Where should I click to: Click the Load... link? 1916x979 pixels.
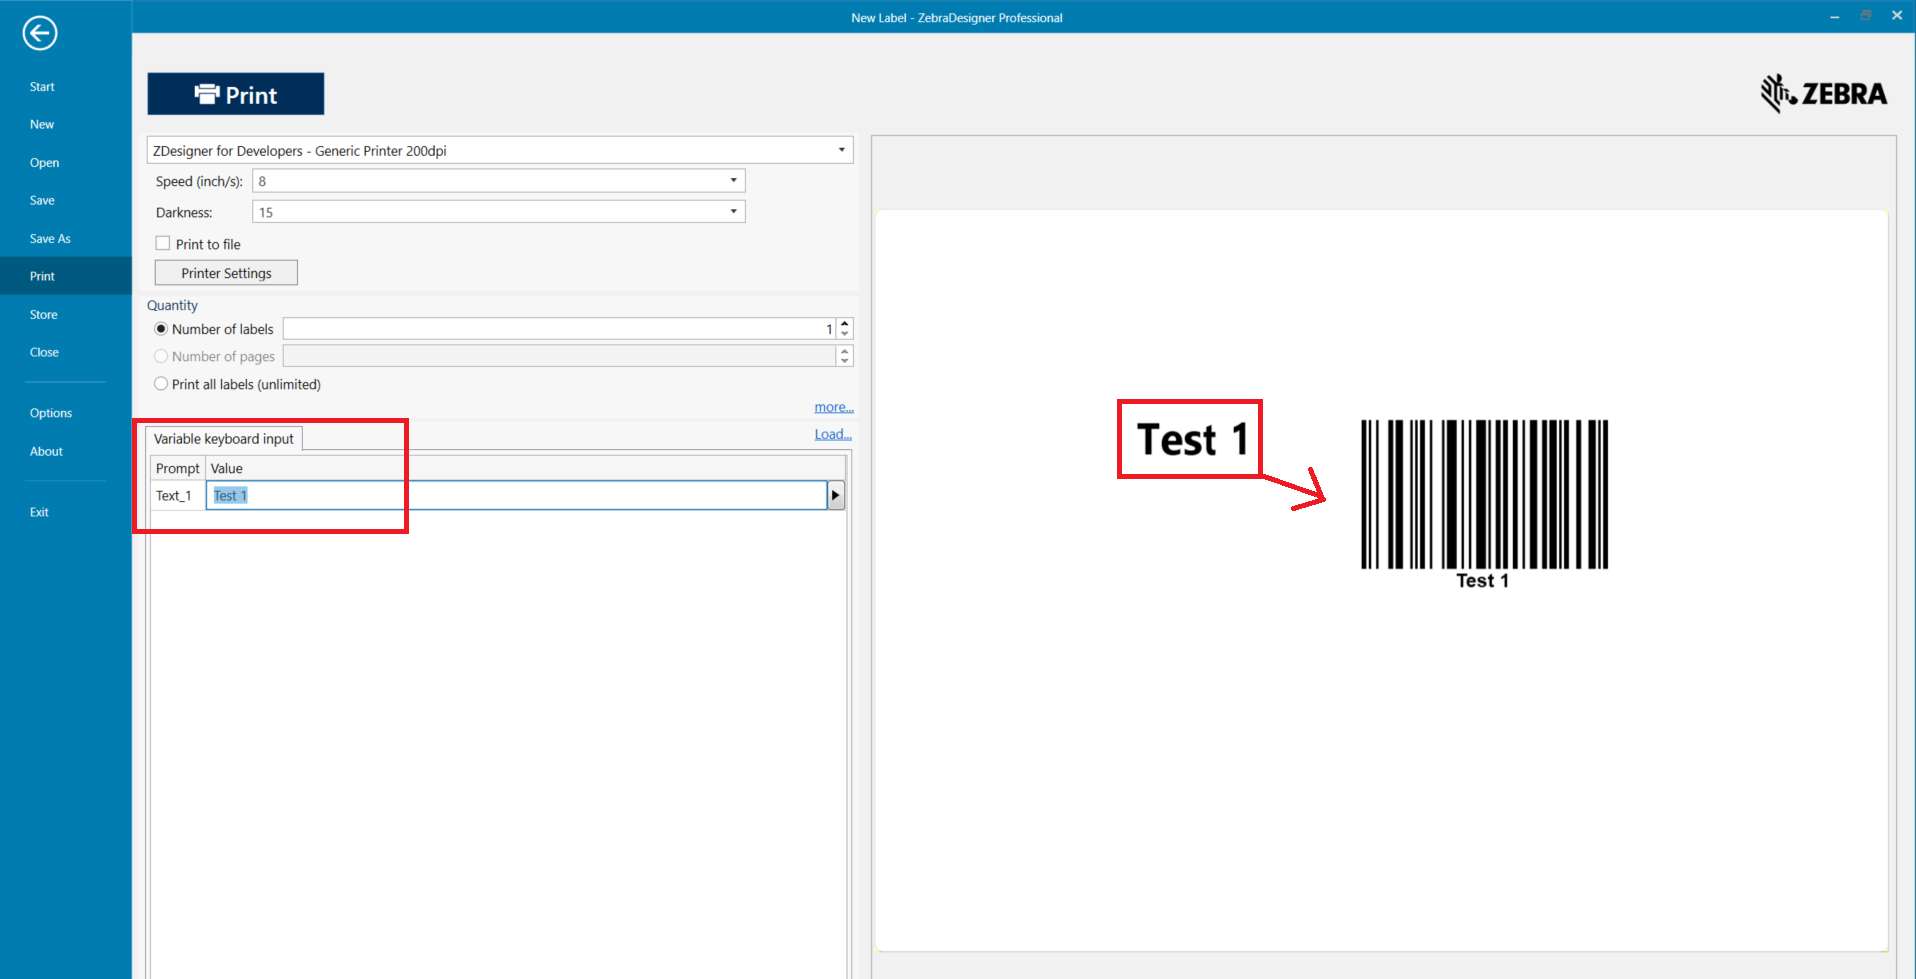coord(833,434)
